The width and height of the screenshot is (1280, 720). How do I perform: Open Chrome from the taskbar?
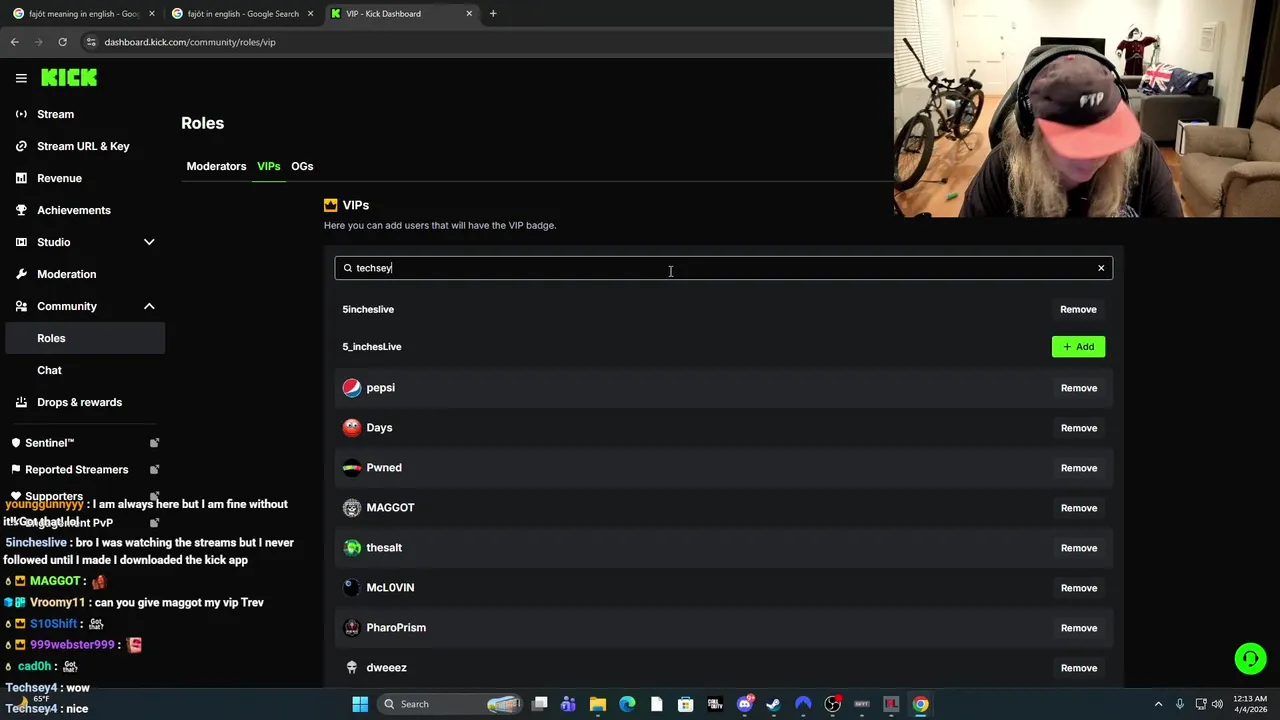(x=920, y=704)
